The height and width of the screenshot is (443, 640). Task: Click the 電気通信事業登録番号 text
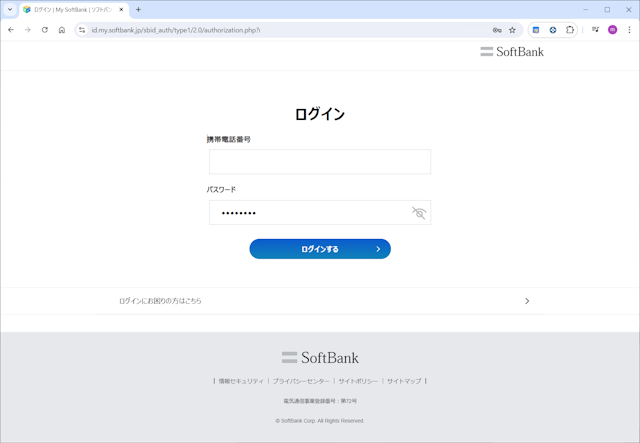click(320, 401)
